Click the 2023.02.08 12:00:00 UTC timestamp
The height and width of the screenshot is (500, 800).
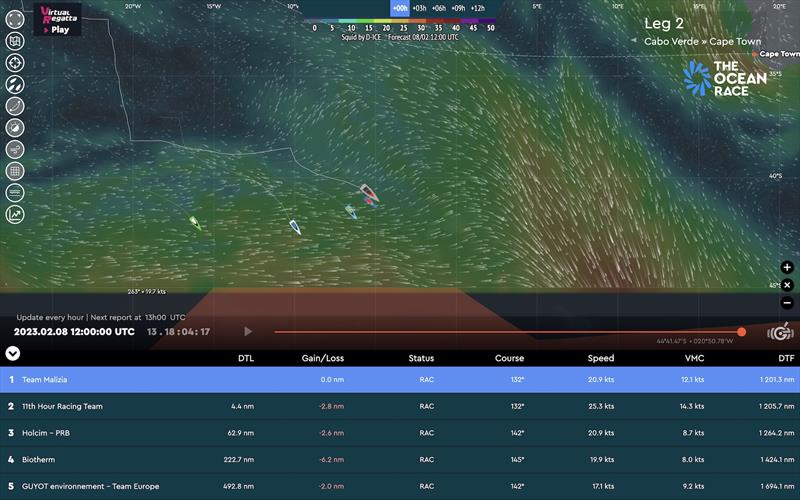tap(74, 332)
